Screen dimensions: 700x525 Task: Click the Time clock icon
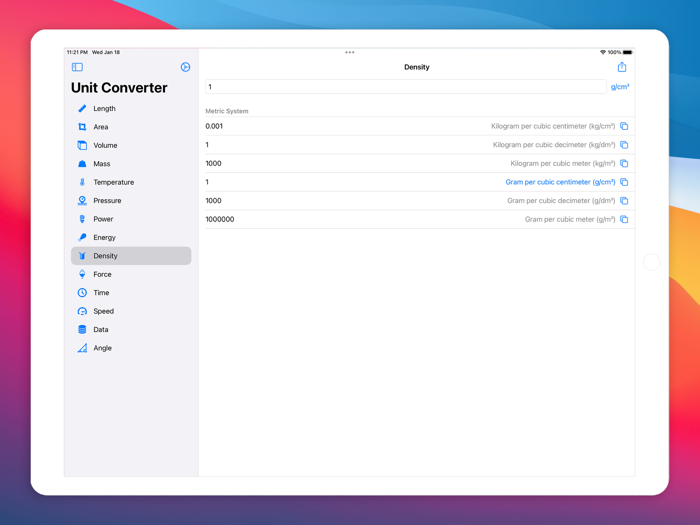82,292
